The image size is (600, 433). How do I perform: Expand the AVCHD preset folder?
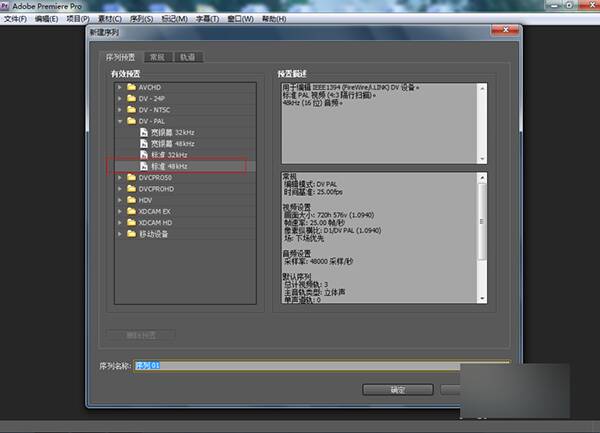(120, 88)
